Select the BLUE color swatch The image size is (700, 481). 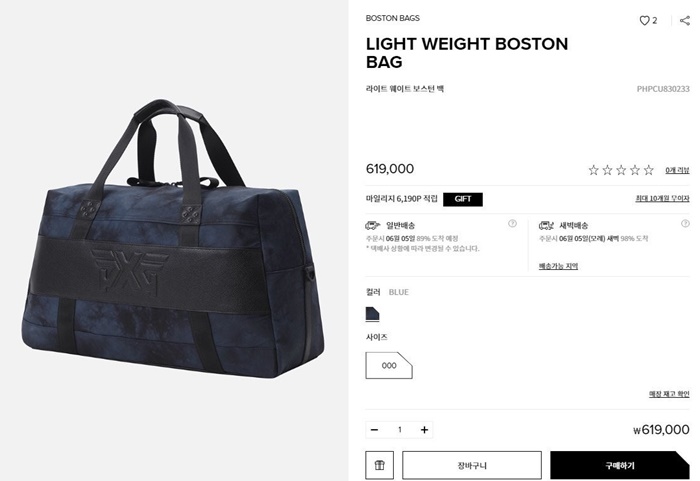pyautogui.click(x=372, y=314)
